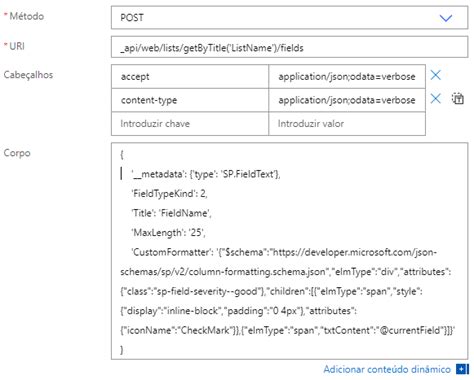The height and width of the screenshot is (380, 474).
Task: Click the content-type header value field
Action: click(x=347, y=100)
